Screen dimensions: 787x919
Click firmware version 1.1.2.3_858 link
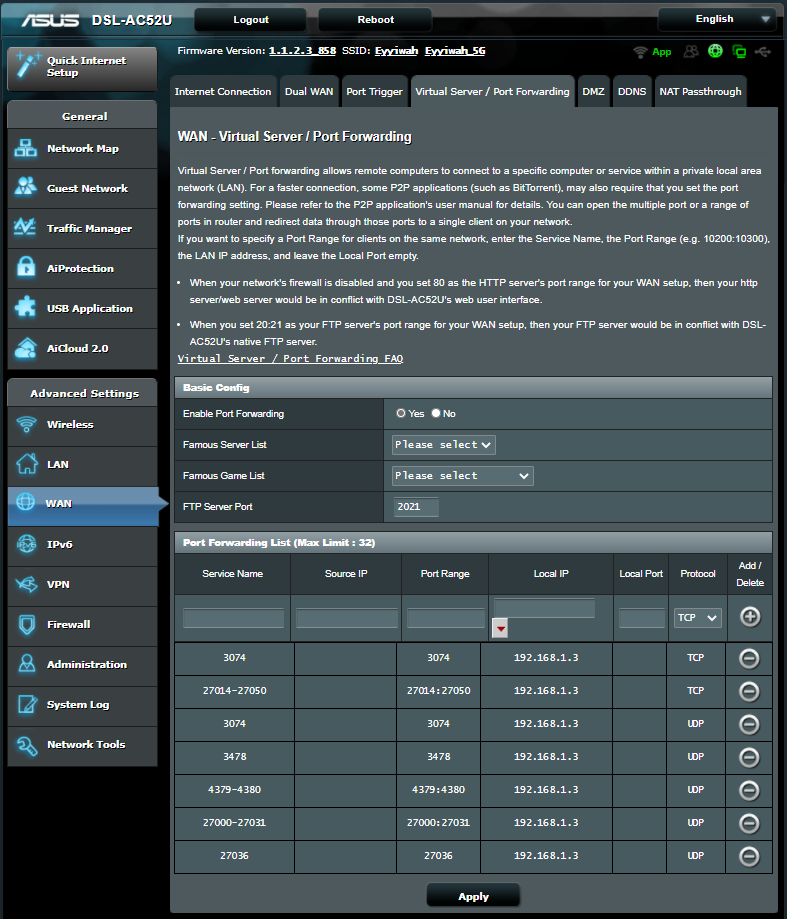302,51
